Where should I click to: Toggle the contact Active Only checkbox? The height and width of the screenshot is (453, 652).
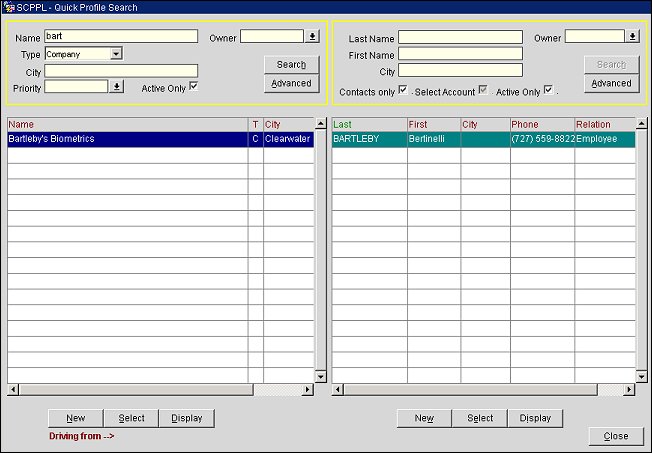[x=548, y=91]
